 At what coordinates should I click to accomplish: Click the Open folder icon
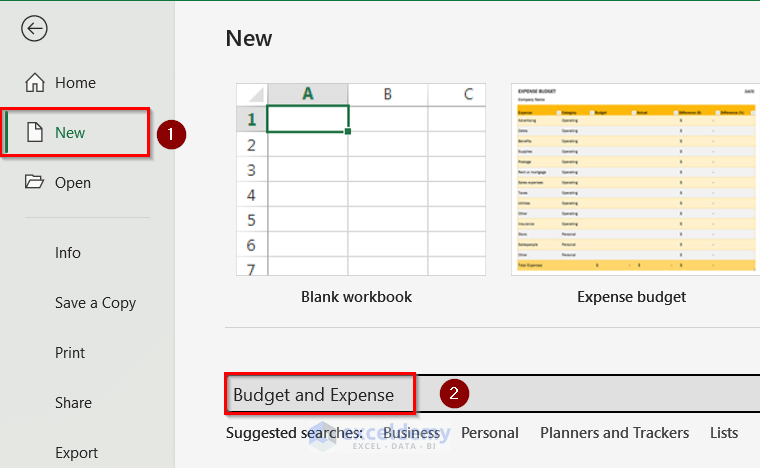tap(35, 183)
